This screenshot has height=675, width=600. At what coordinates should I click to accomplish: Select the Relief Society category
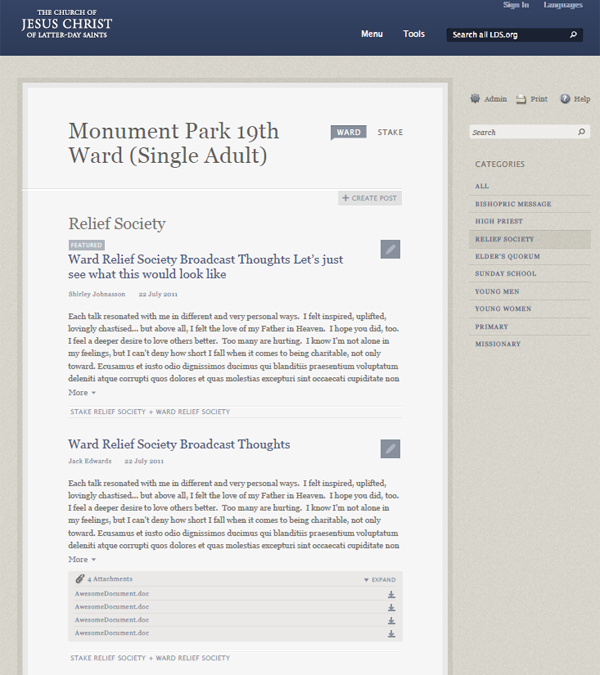coord(530,239)
